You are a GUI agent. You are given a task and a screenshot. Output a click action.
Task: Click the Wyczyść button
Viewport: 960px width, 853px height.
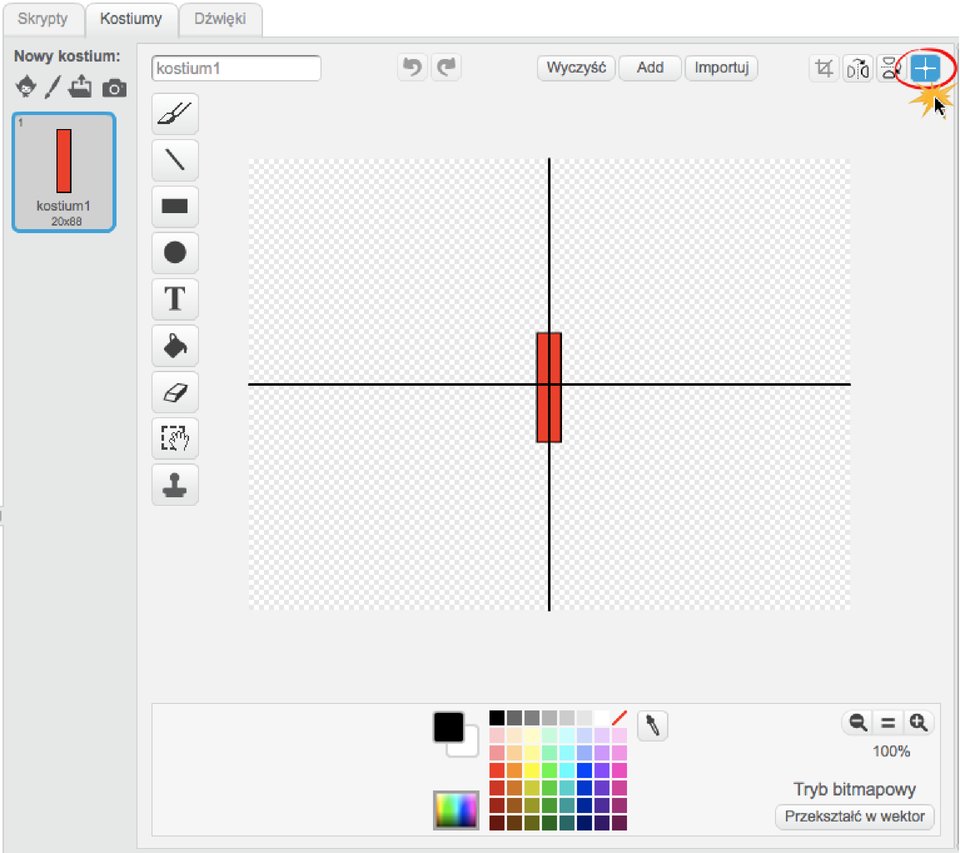click(x=576, y=67)
